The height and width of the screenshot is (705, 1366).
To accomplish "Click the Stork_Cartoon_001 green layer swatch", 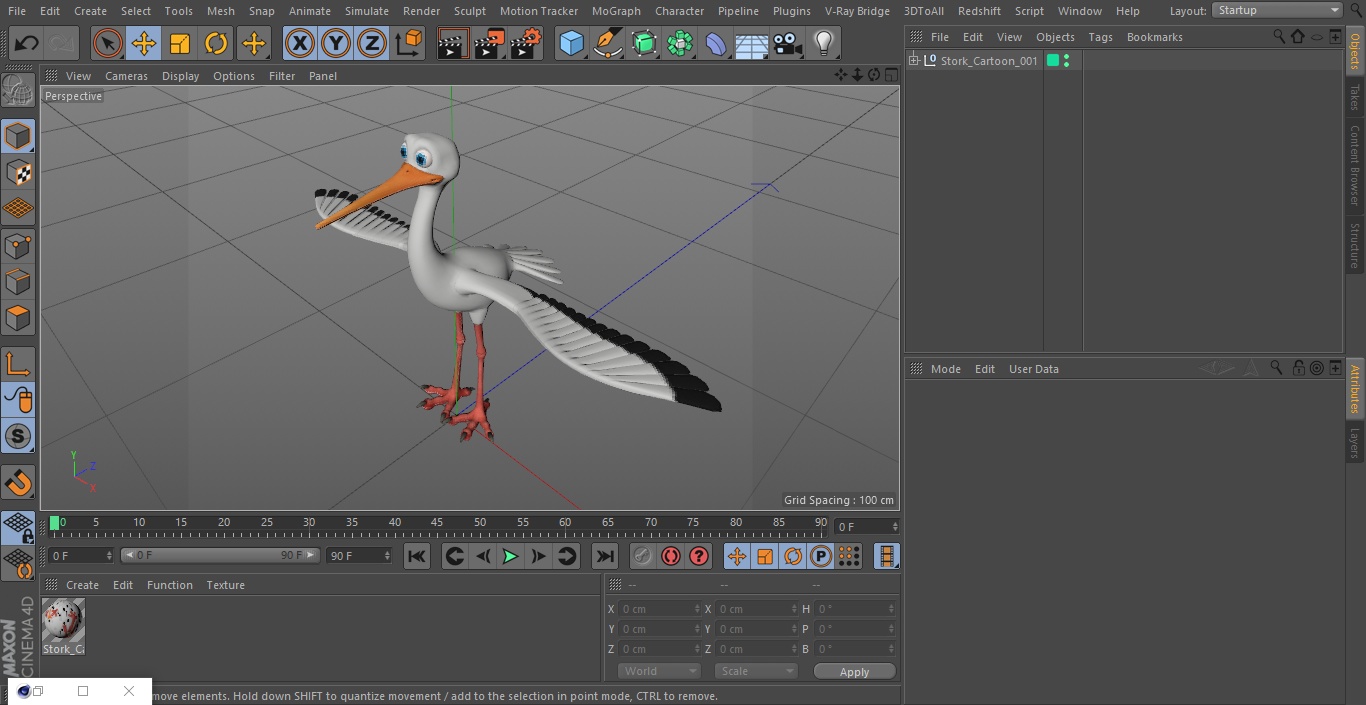I will click(1053, 61).
